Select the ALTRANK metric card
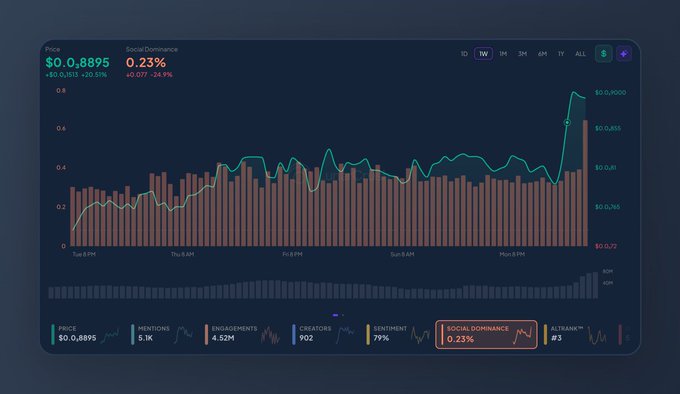680x394 pixels. [x=575, y=334]
